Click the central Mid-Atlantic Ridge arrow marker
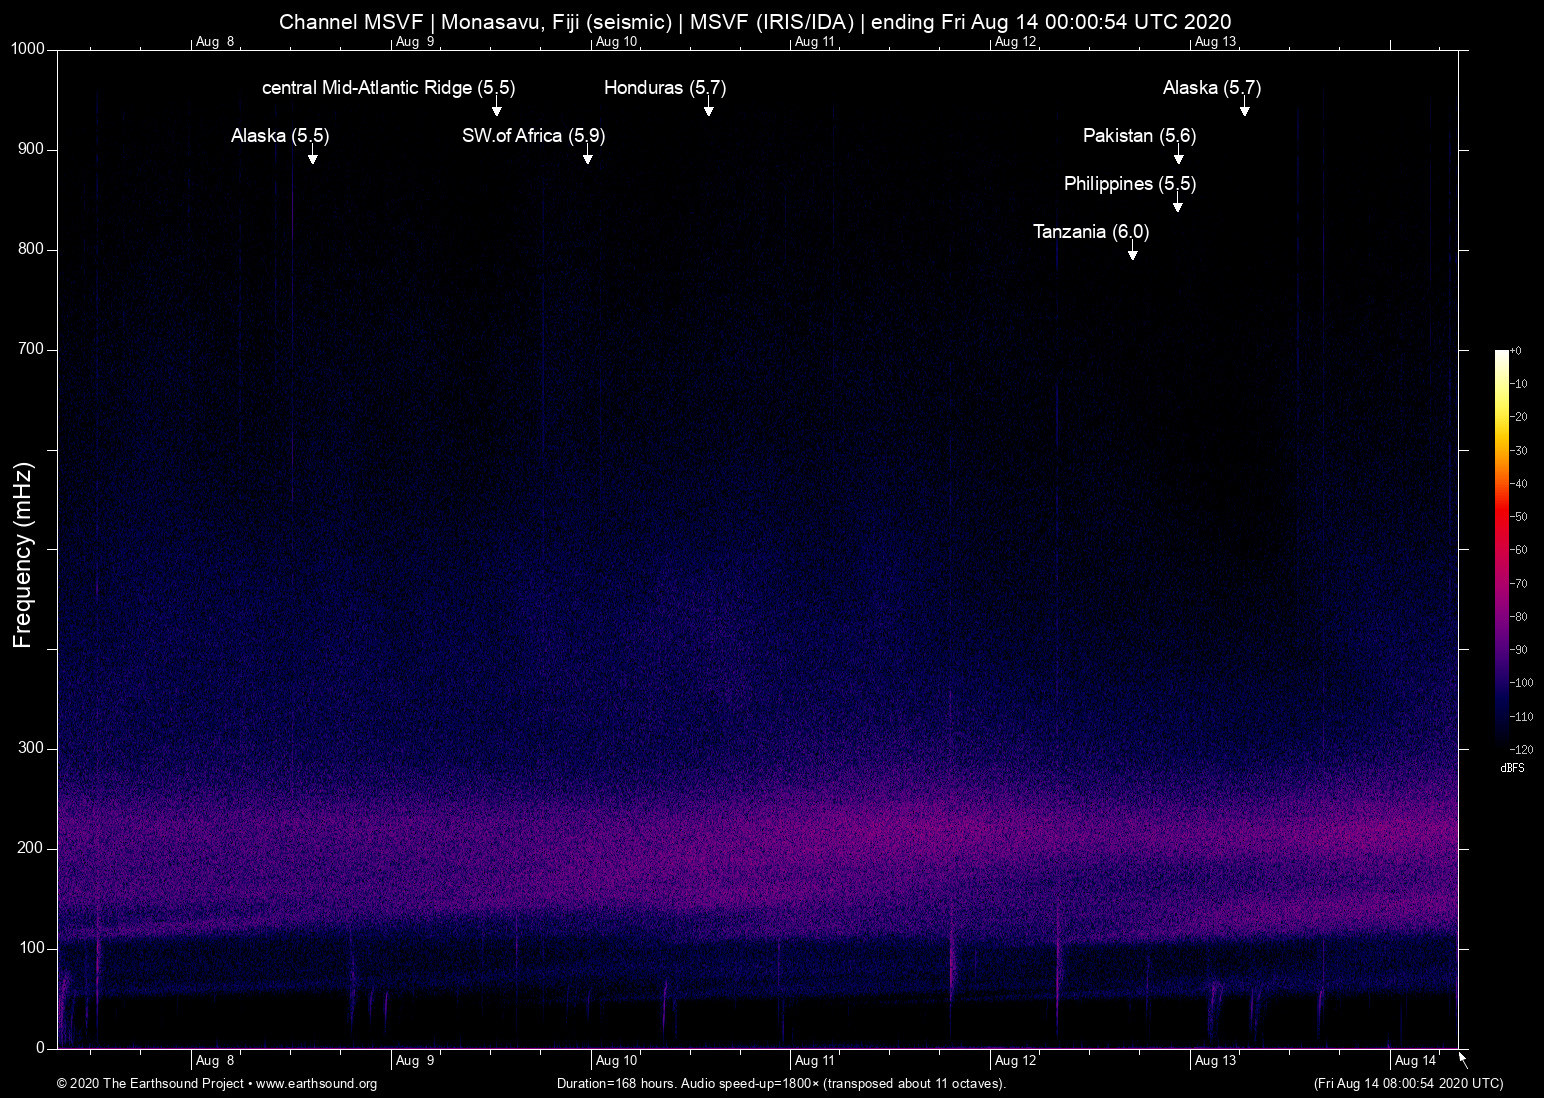 click(x=496, y=109)
